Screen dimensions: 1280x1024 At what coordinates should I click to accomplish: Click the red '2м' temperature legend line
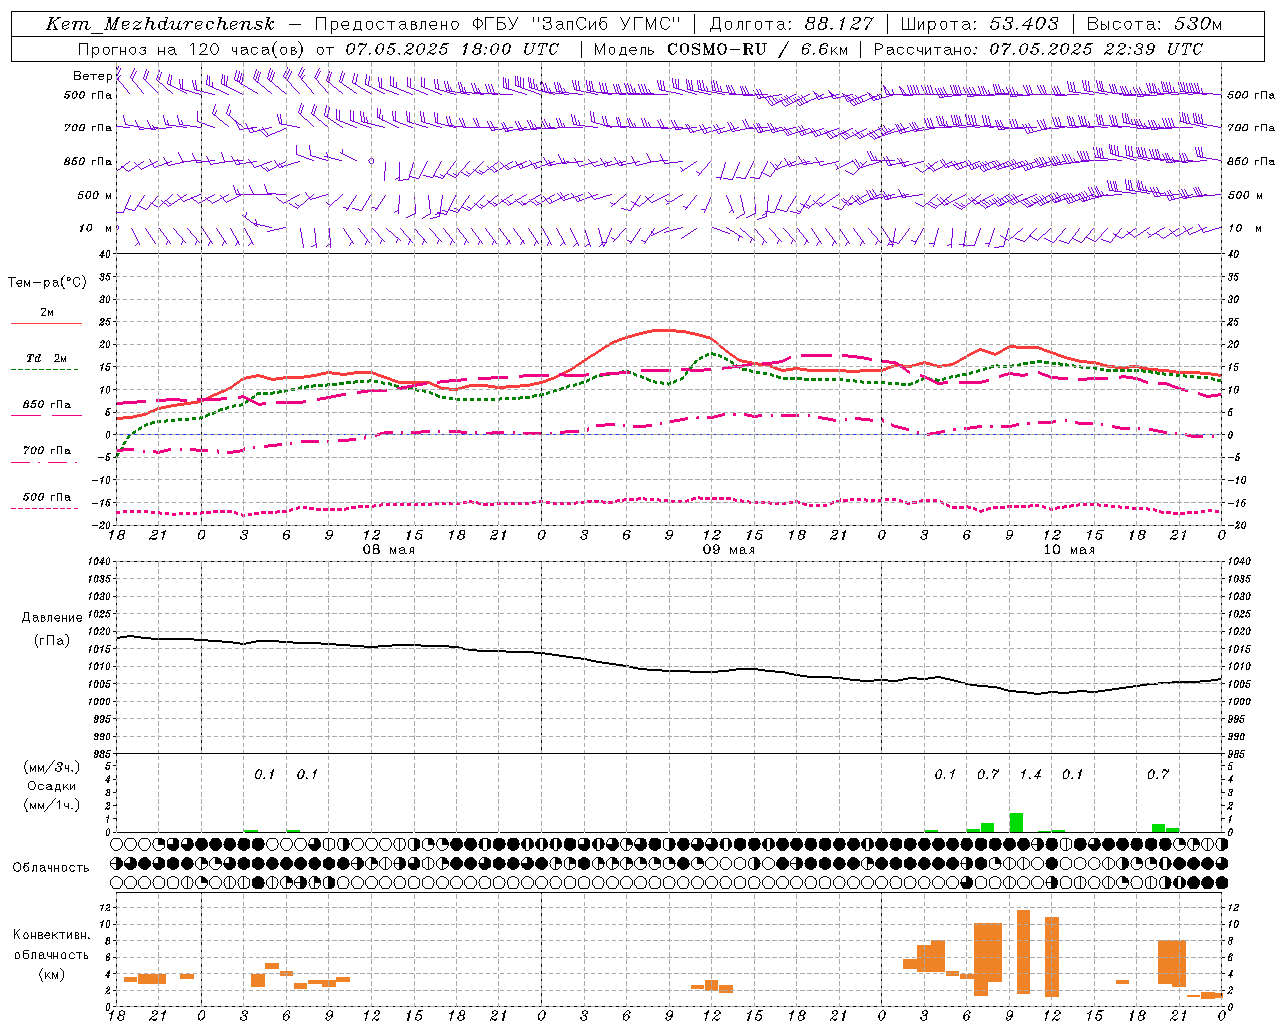[x=46, y=323]
